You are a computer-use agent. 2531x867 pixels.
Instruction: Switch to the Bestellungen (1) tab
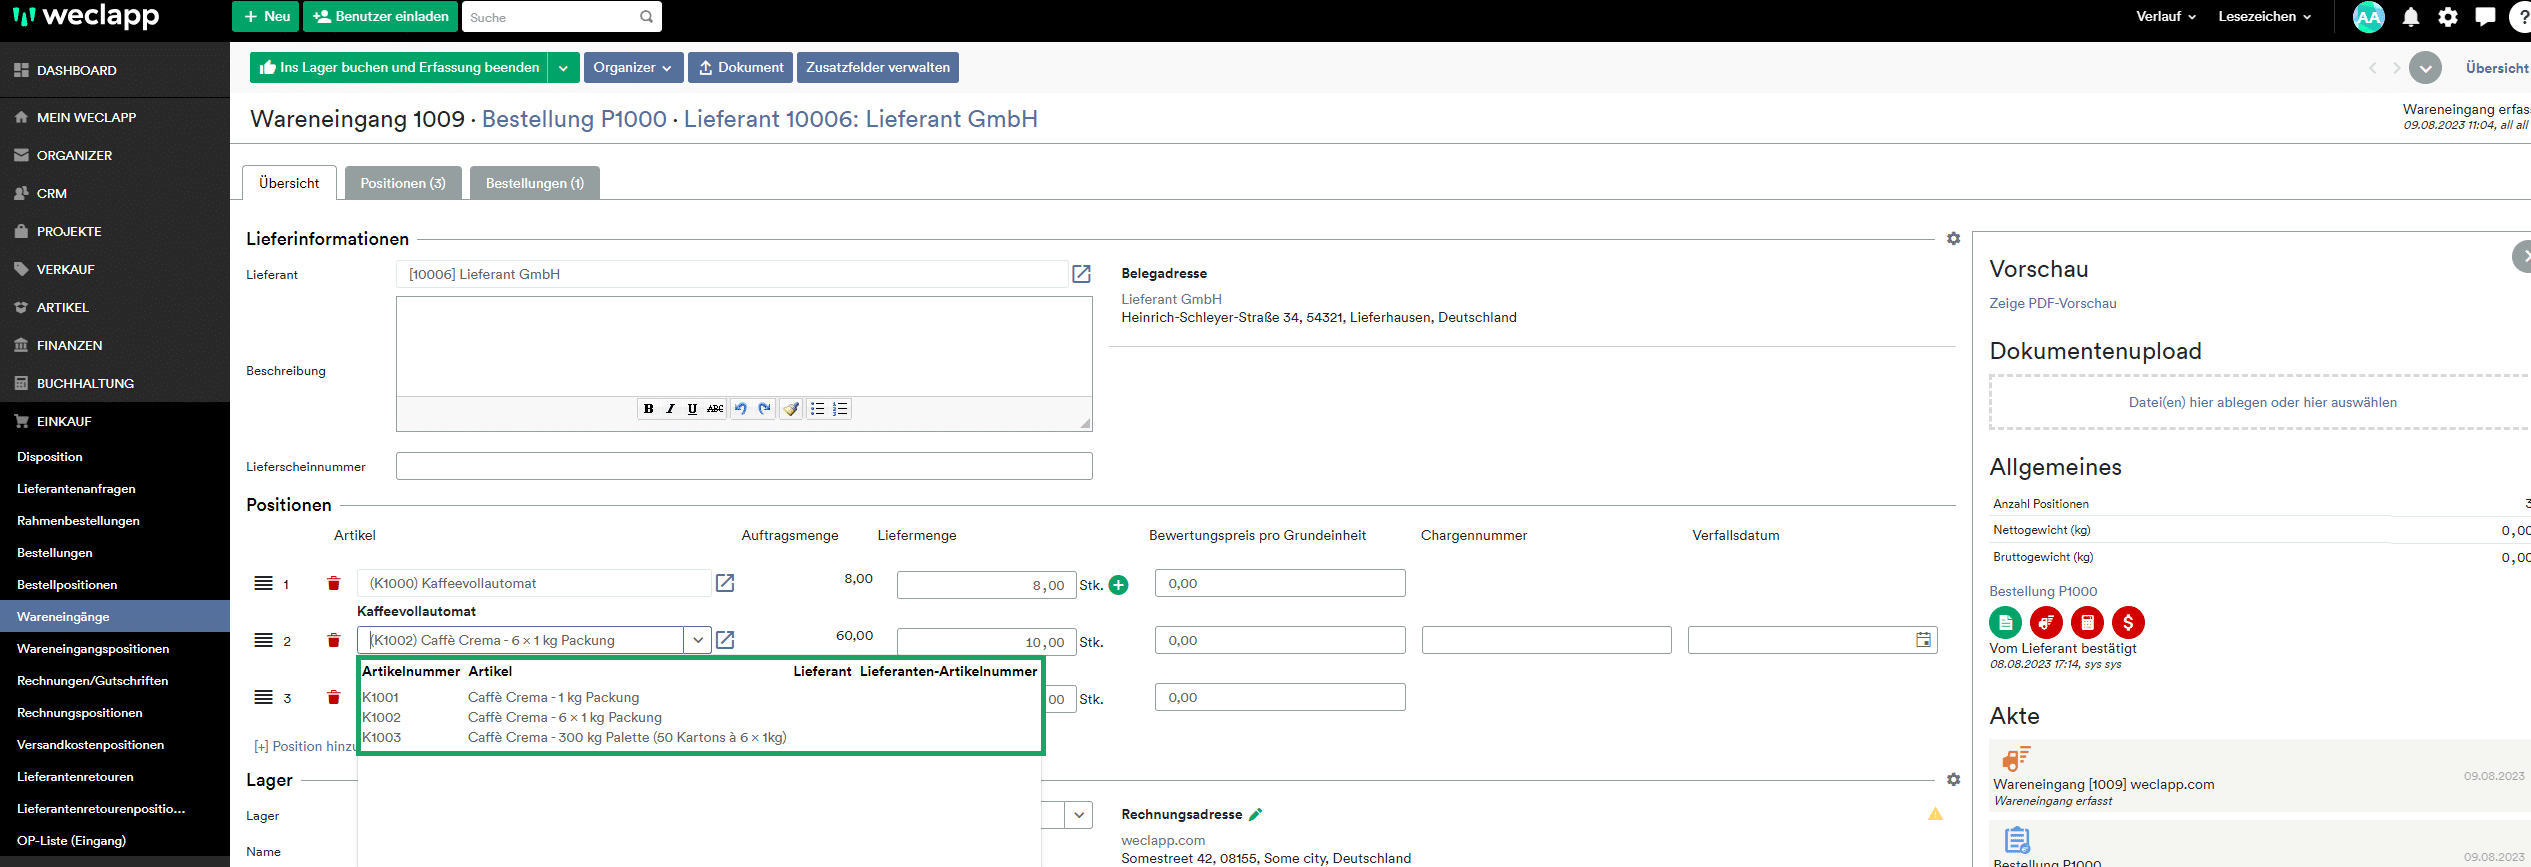click(535, 183)
